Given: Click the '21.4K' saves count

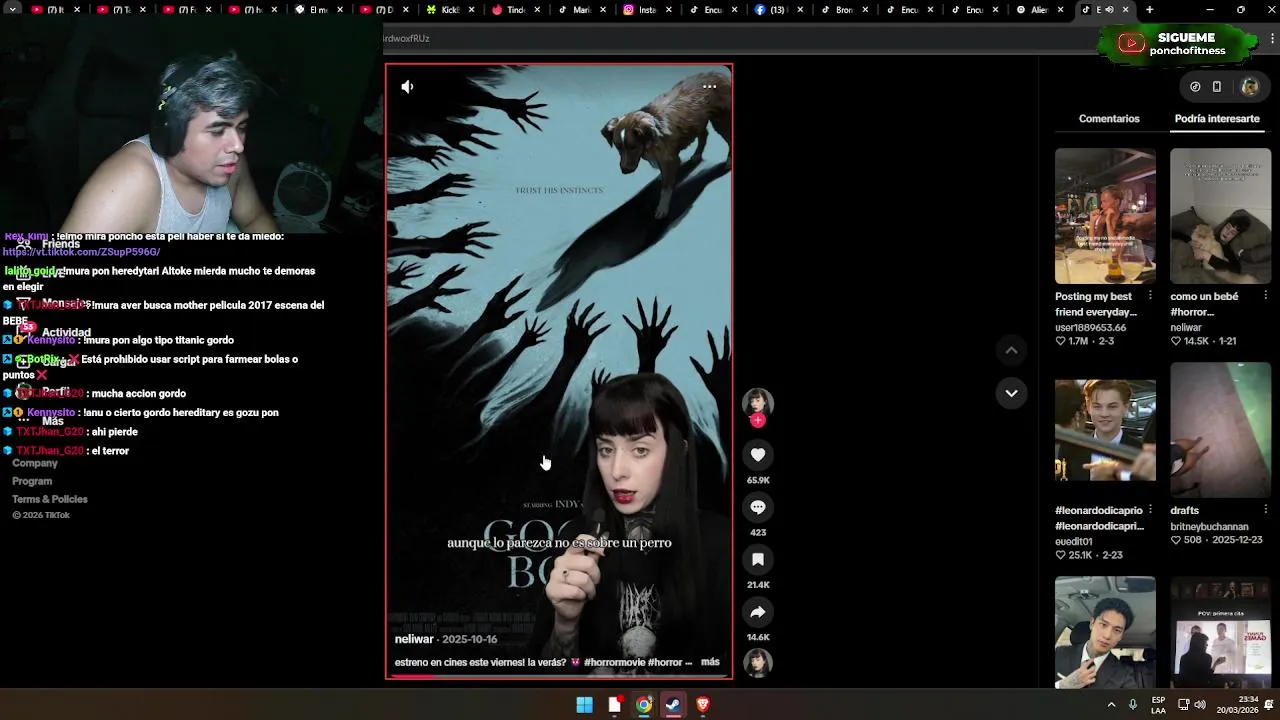Looking at the screenshot, I should tap(758, 585).
